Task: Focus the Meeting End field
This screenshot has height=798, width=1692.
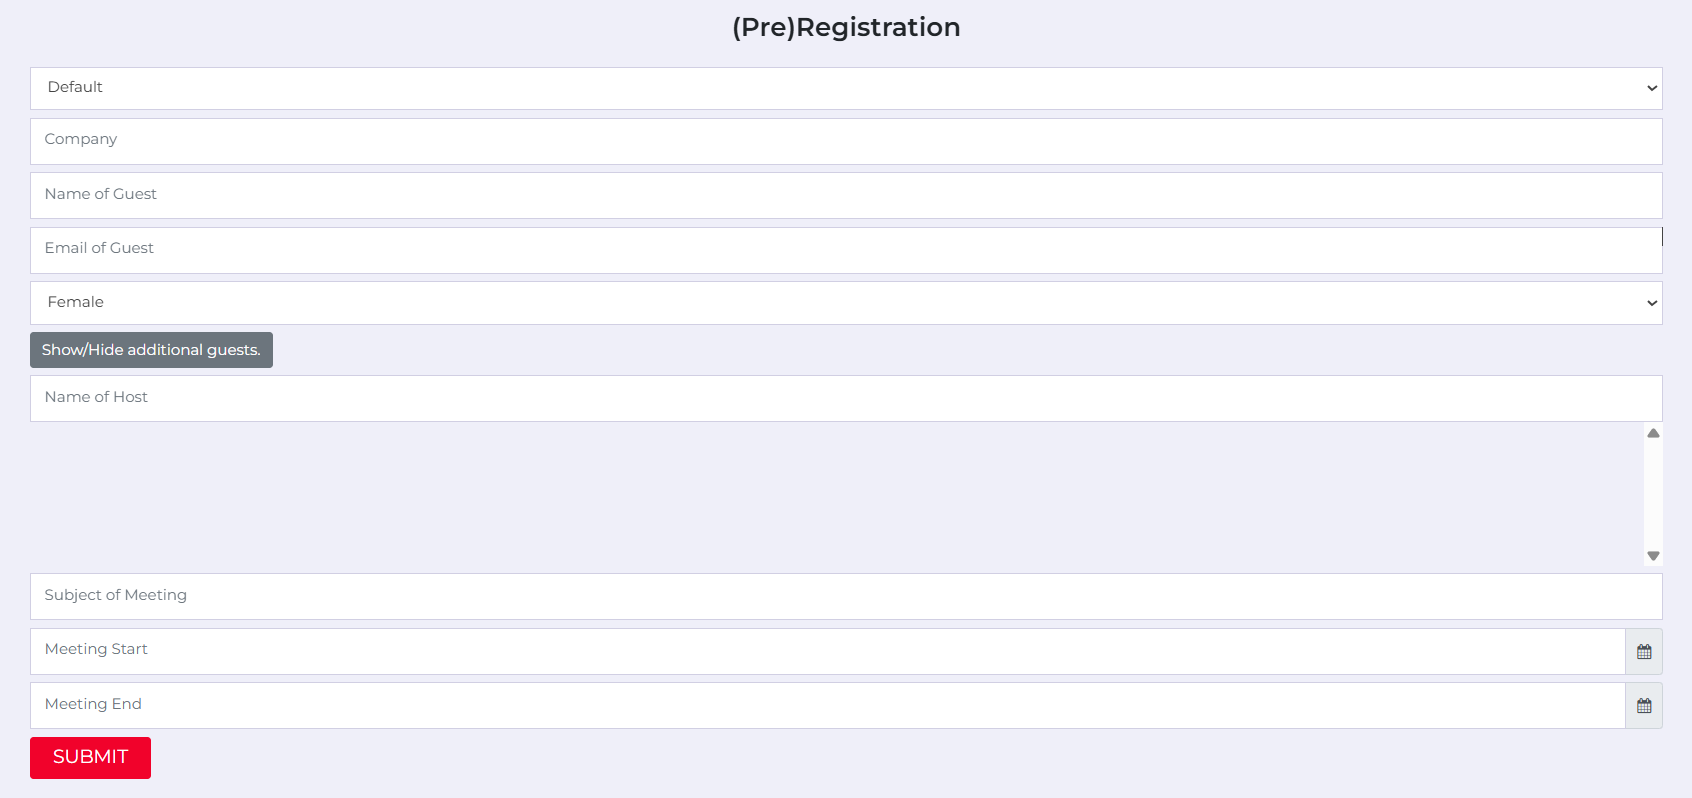Action: click(828, 706)
